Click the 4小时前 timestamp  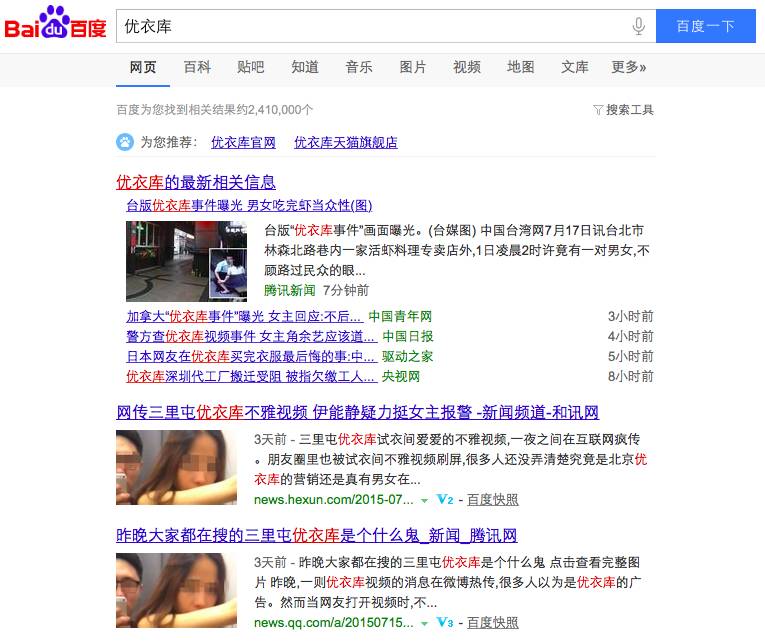[x=630, y=336]
